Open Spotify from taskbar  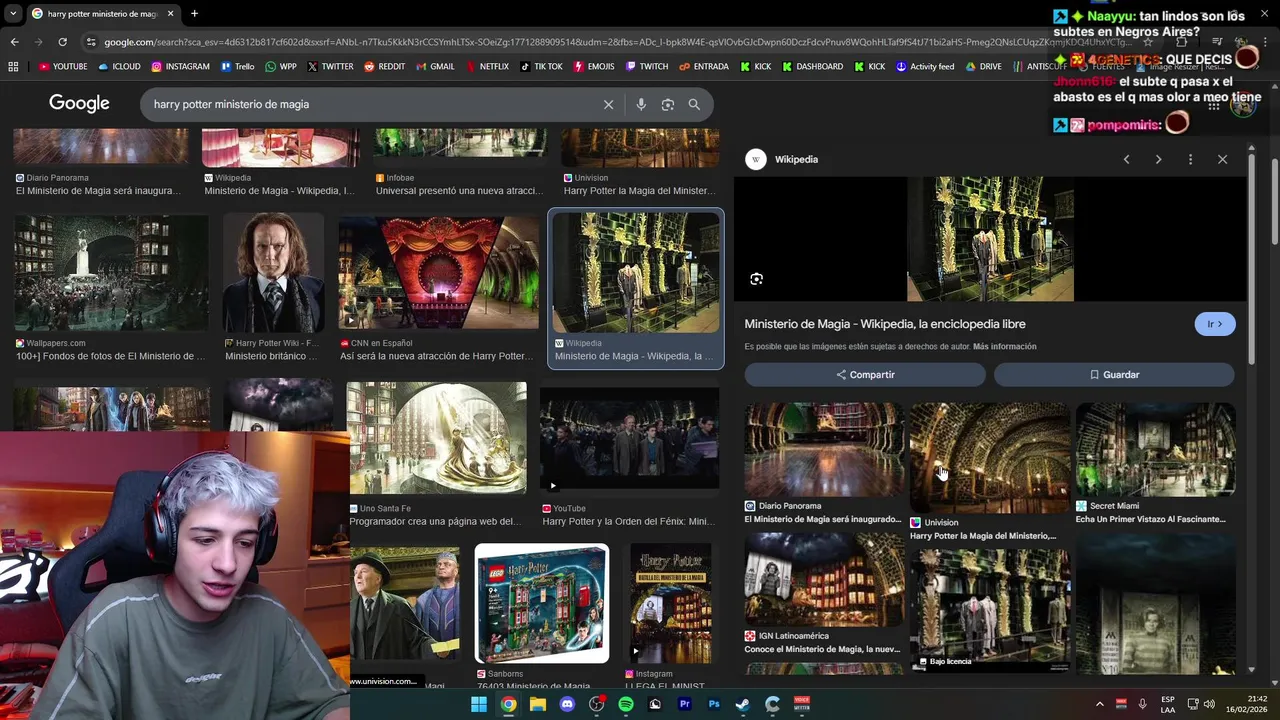[x=626, y=704]
